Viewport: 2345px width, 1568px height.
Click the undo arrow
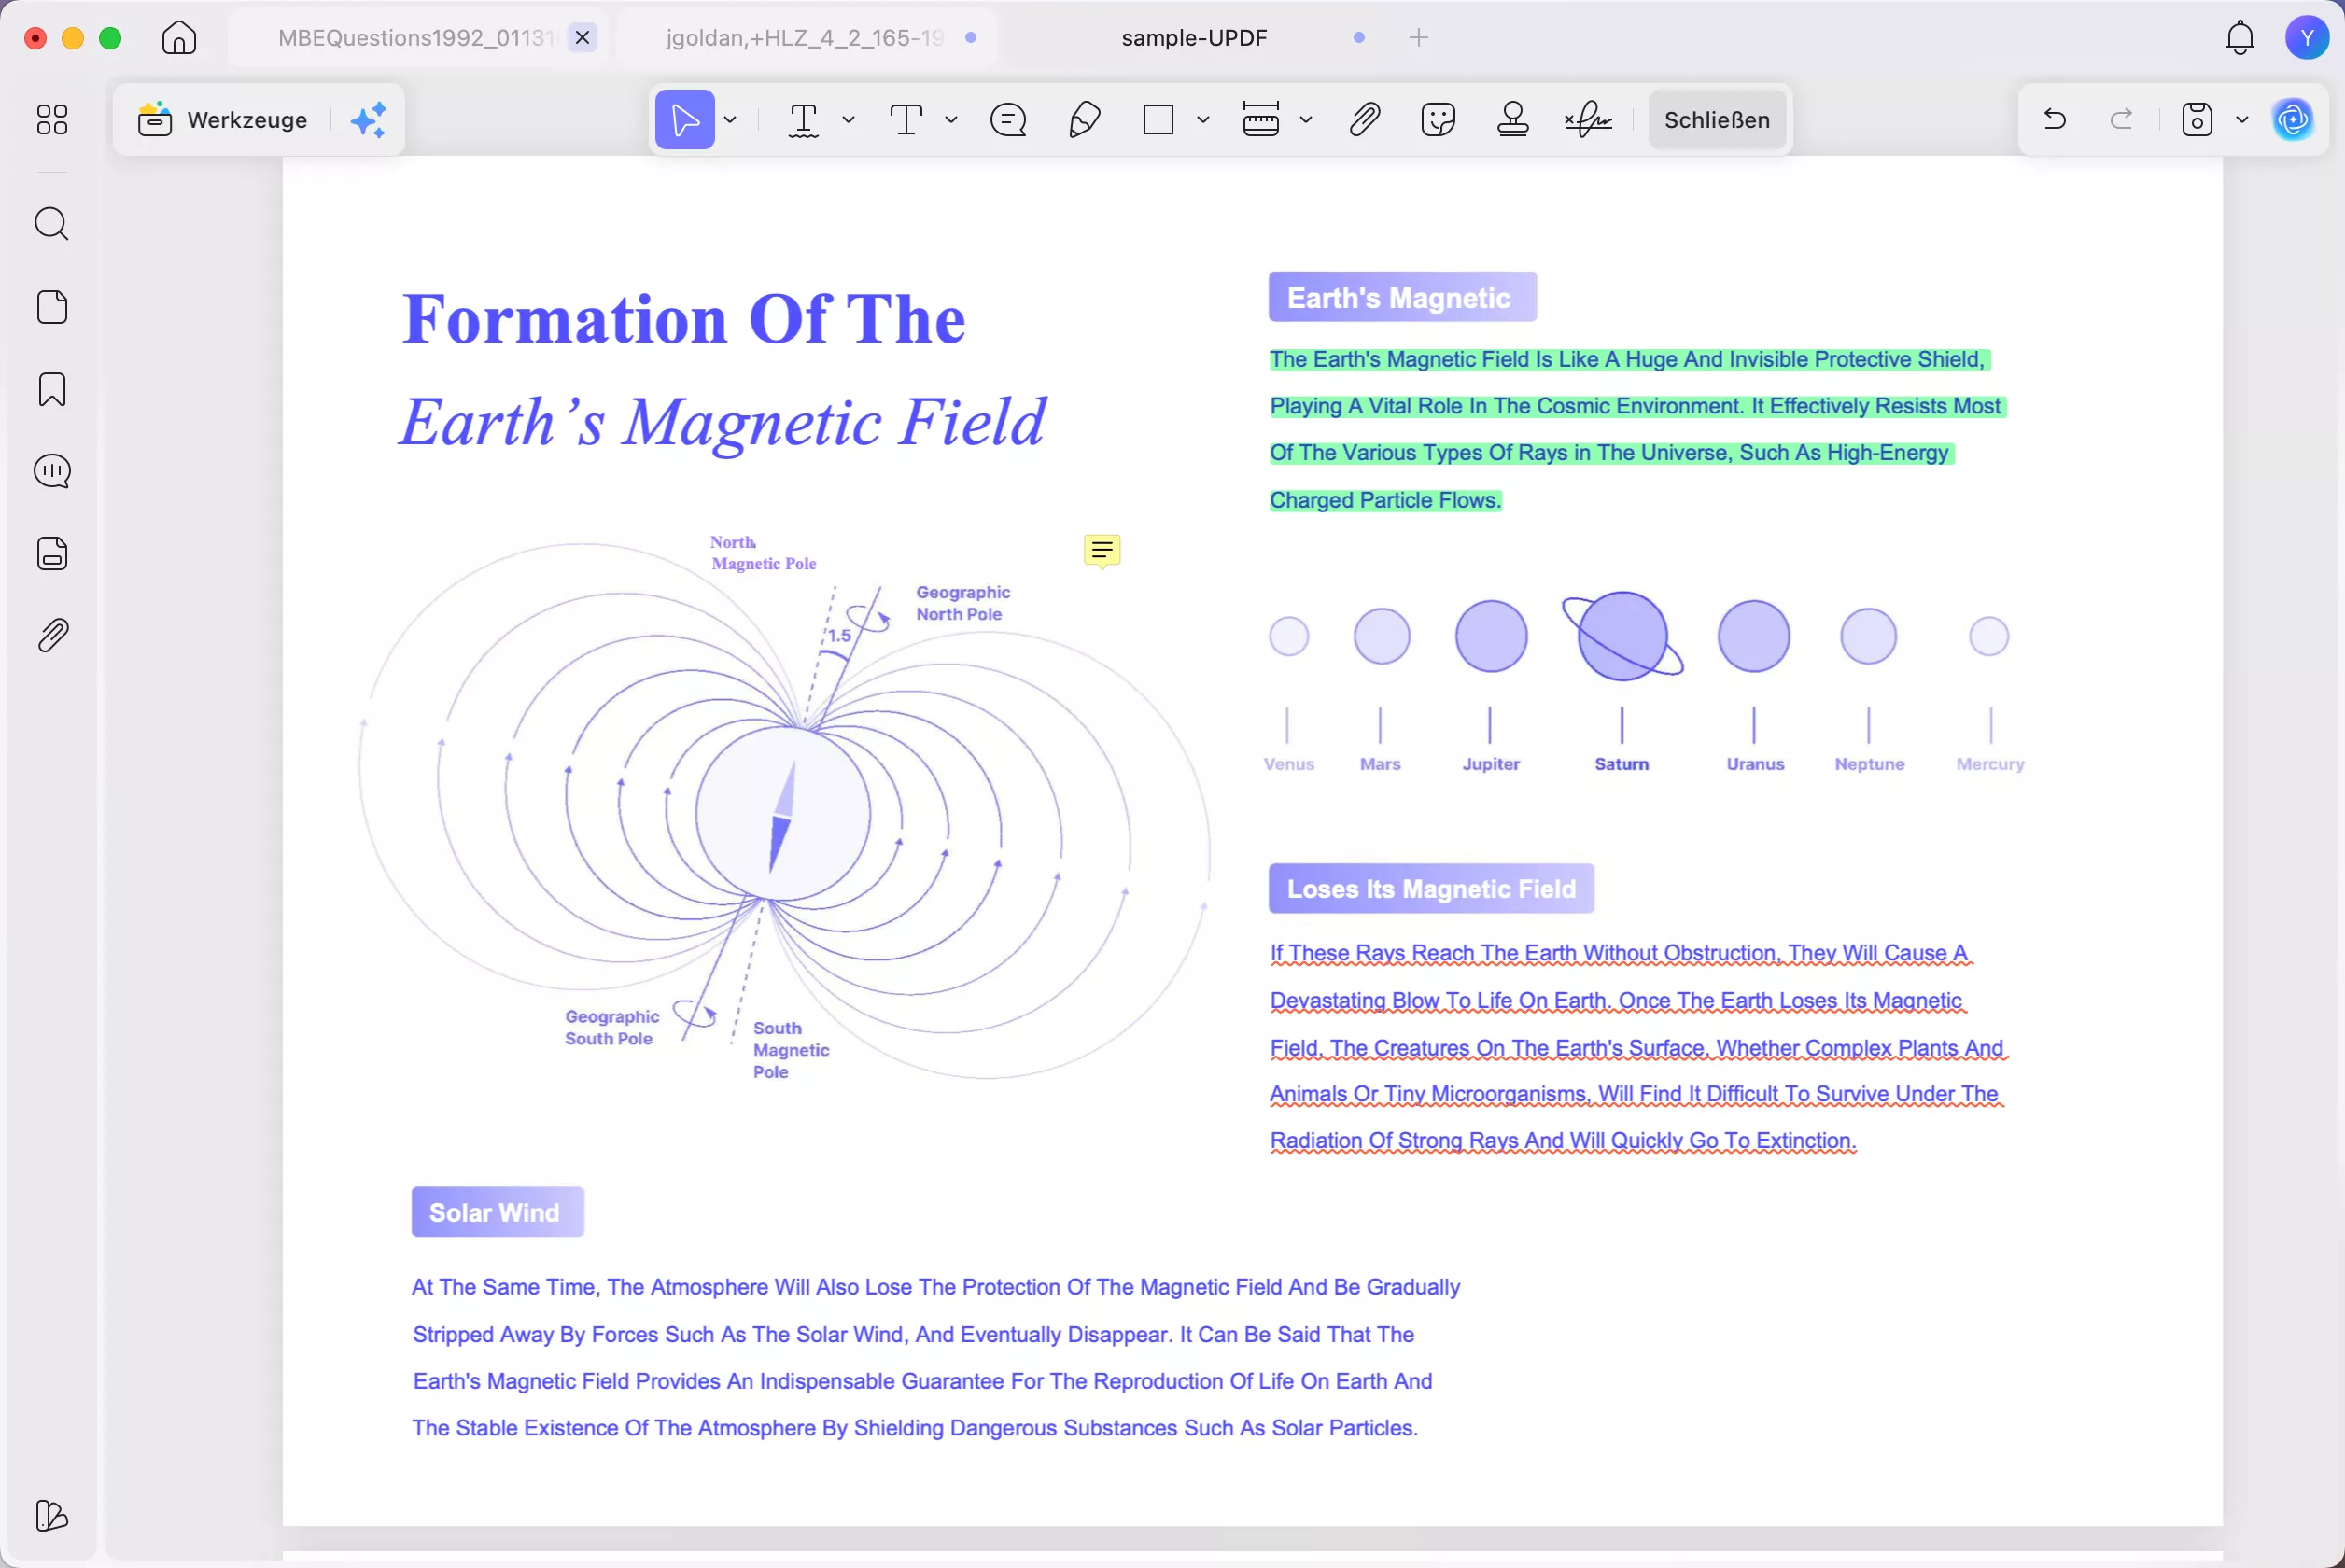coord(2055,120)
